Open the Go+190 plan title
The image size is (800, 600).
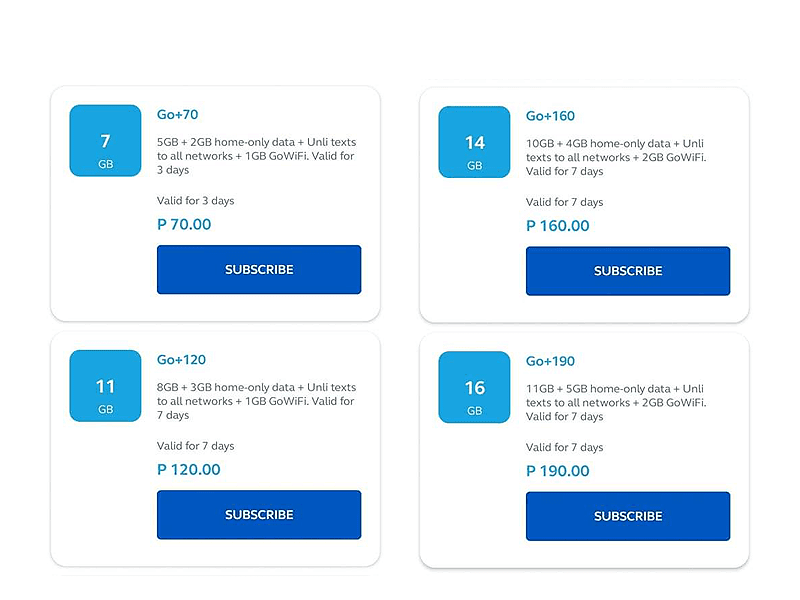pos(551,361)
